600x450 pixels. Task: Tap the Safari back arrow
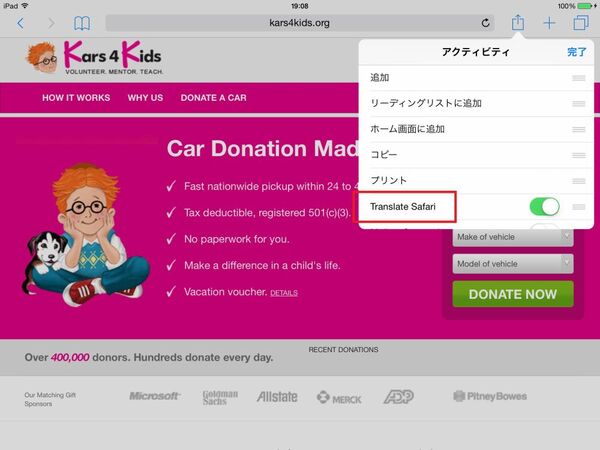tap(21, 23)
